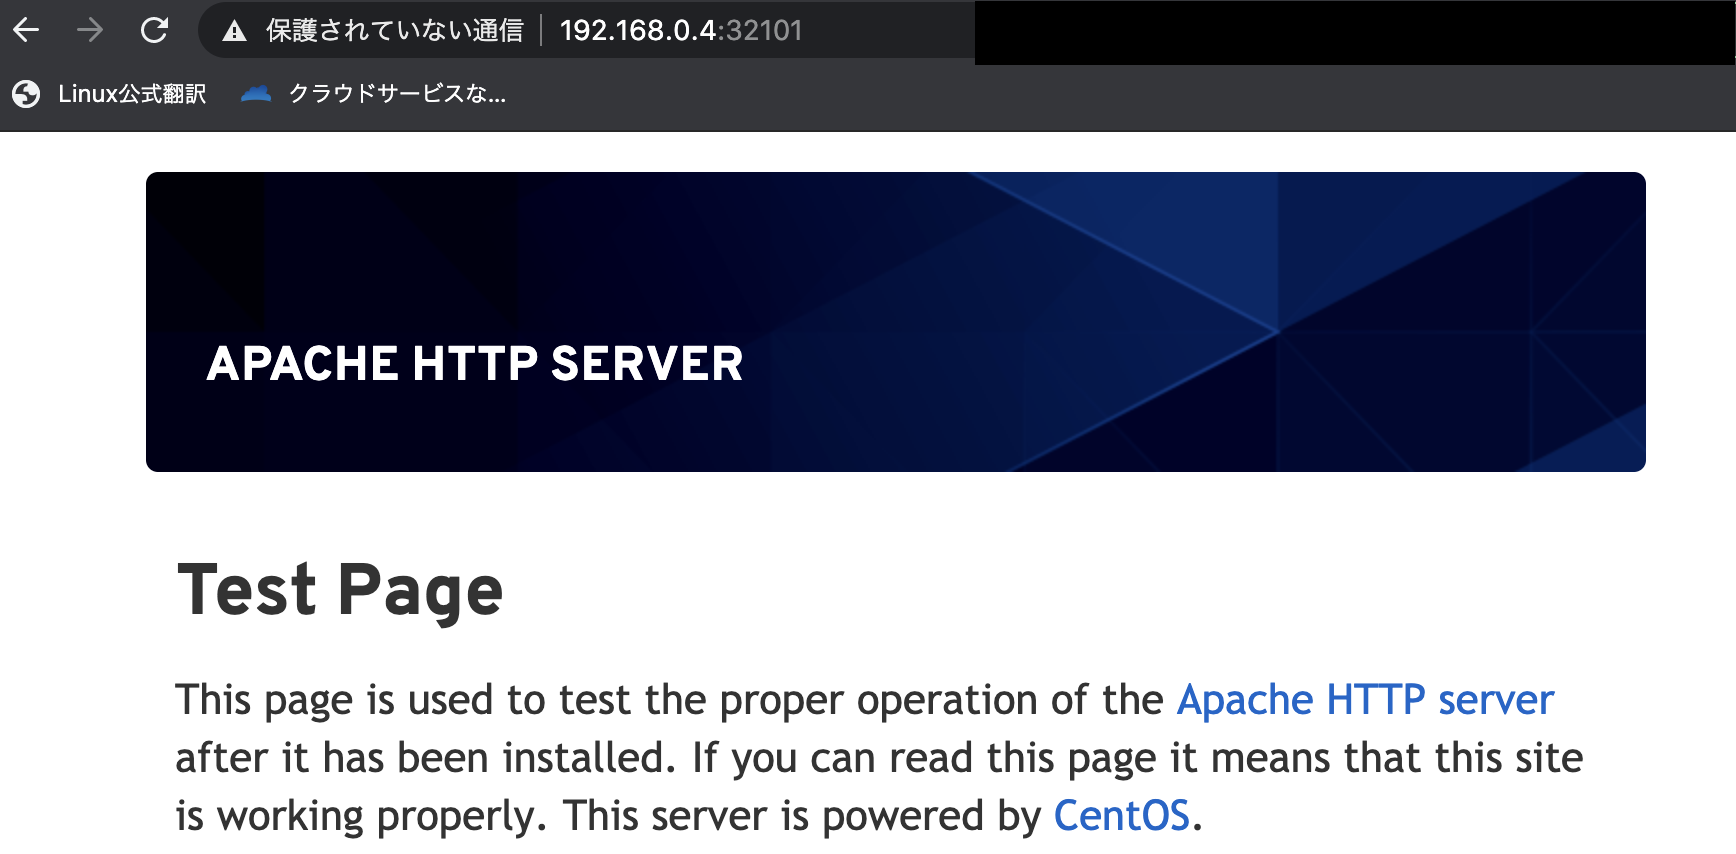The width and height of the screenshot is (1736, 854).
Task: Click the not-secure warning triangle icon
Action: coord(235,31)
